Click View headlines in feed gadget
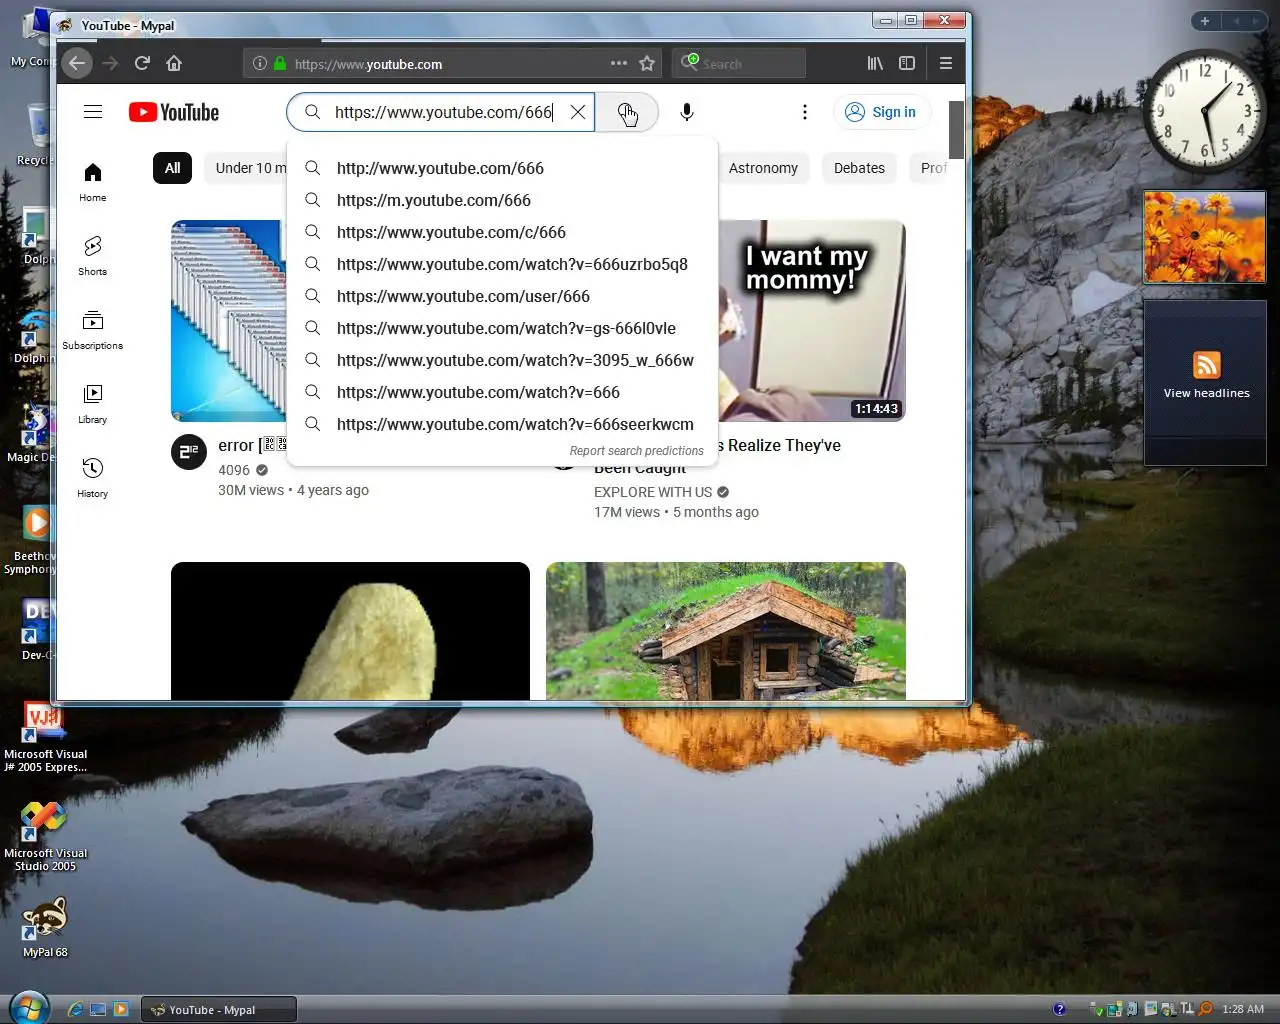This screenshot has width=1280, height=1024. click(x=1206, y=393)
